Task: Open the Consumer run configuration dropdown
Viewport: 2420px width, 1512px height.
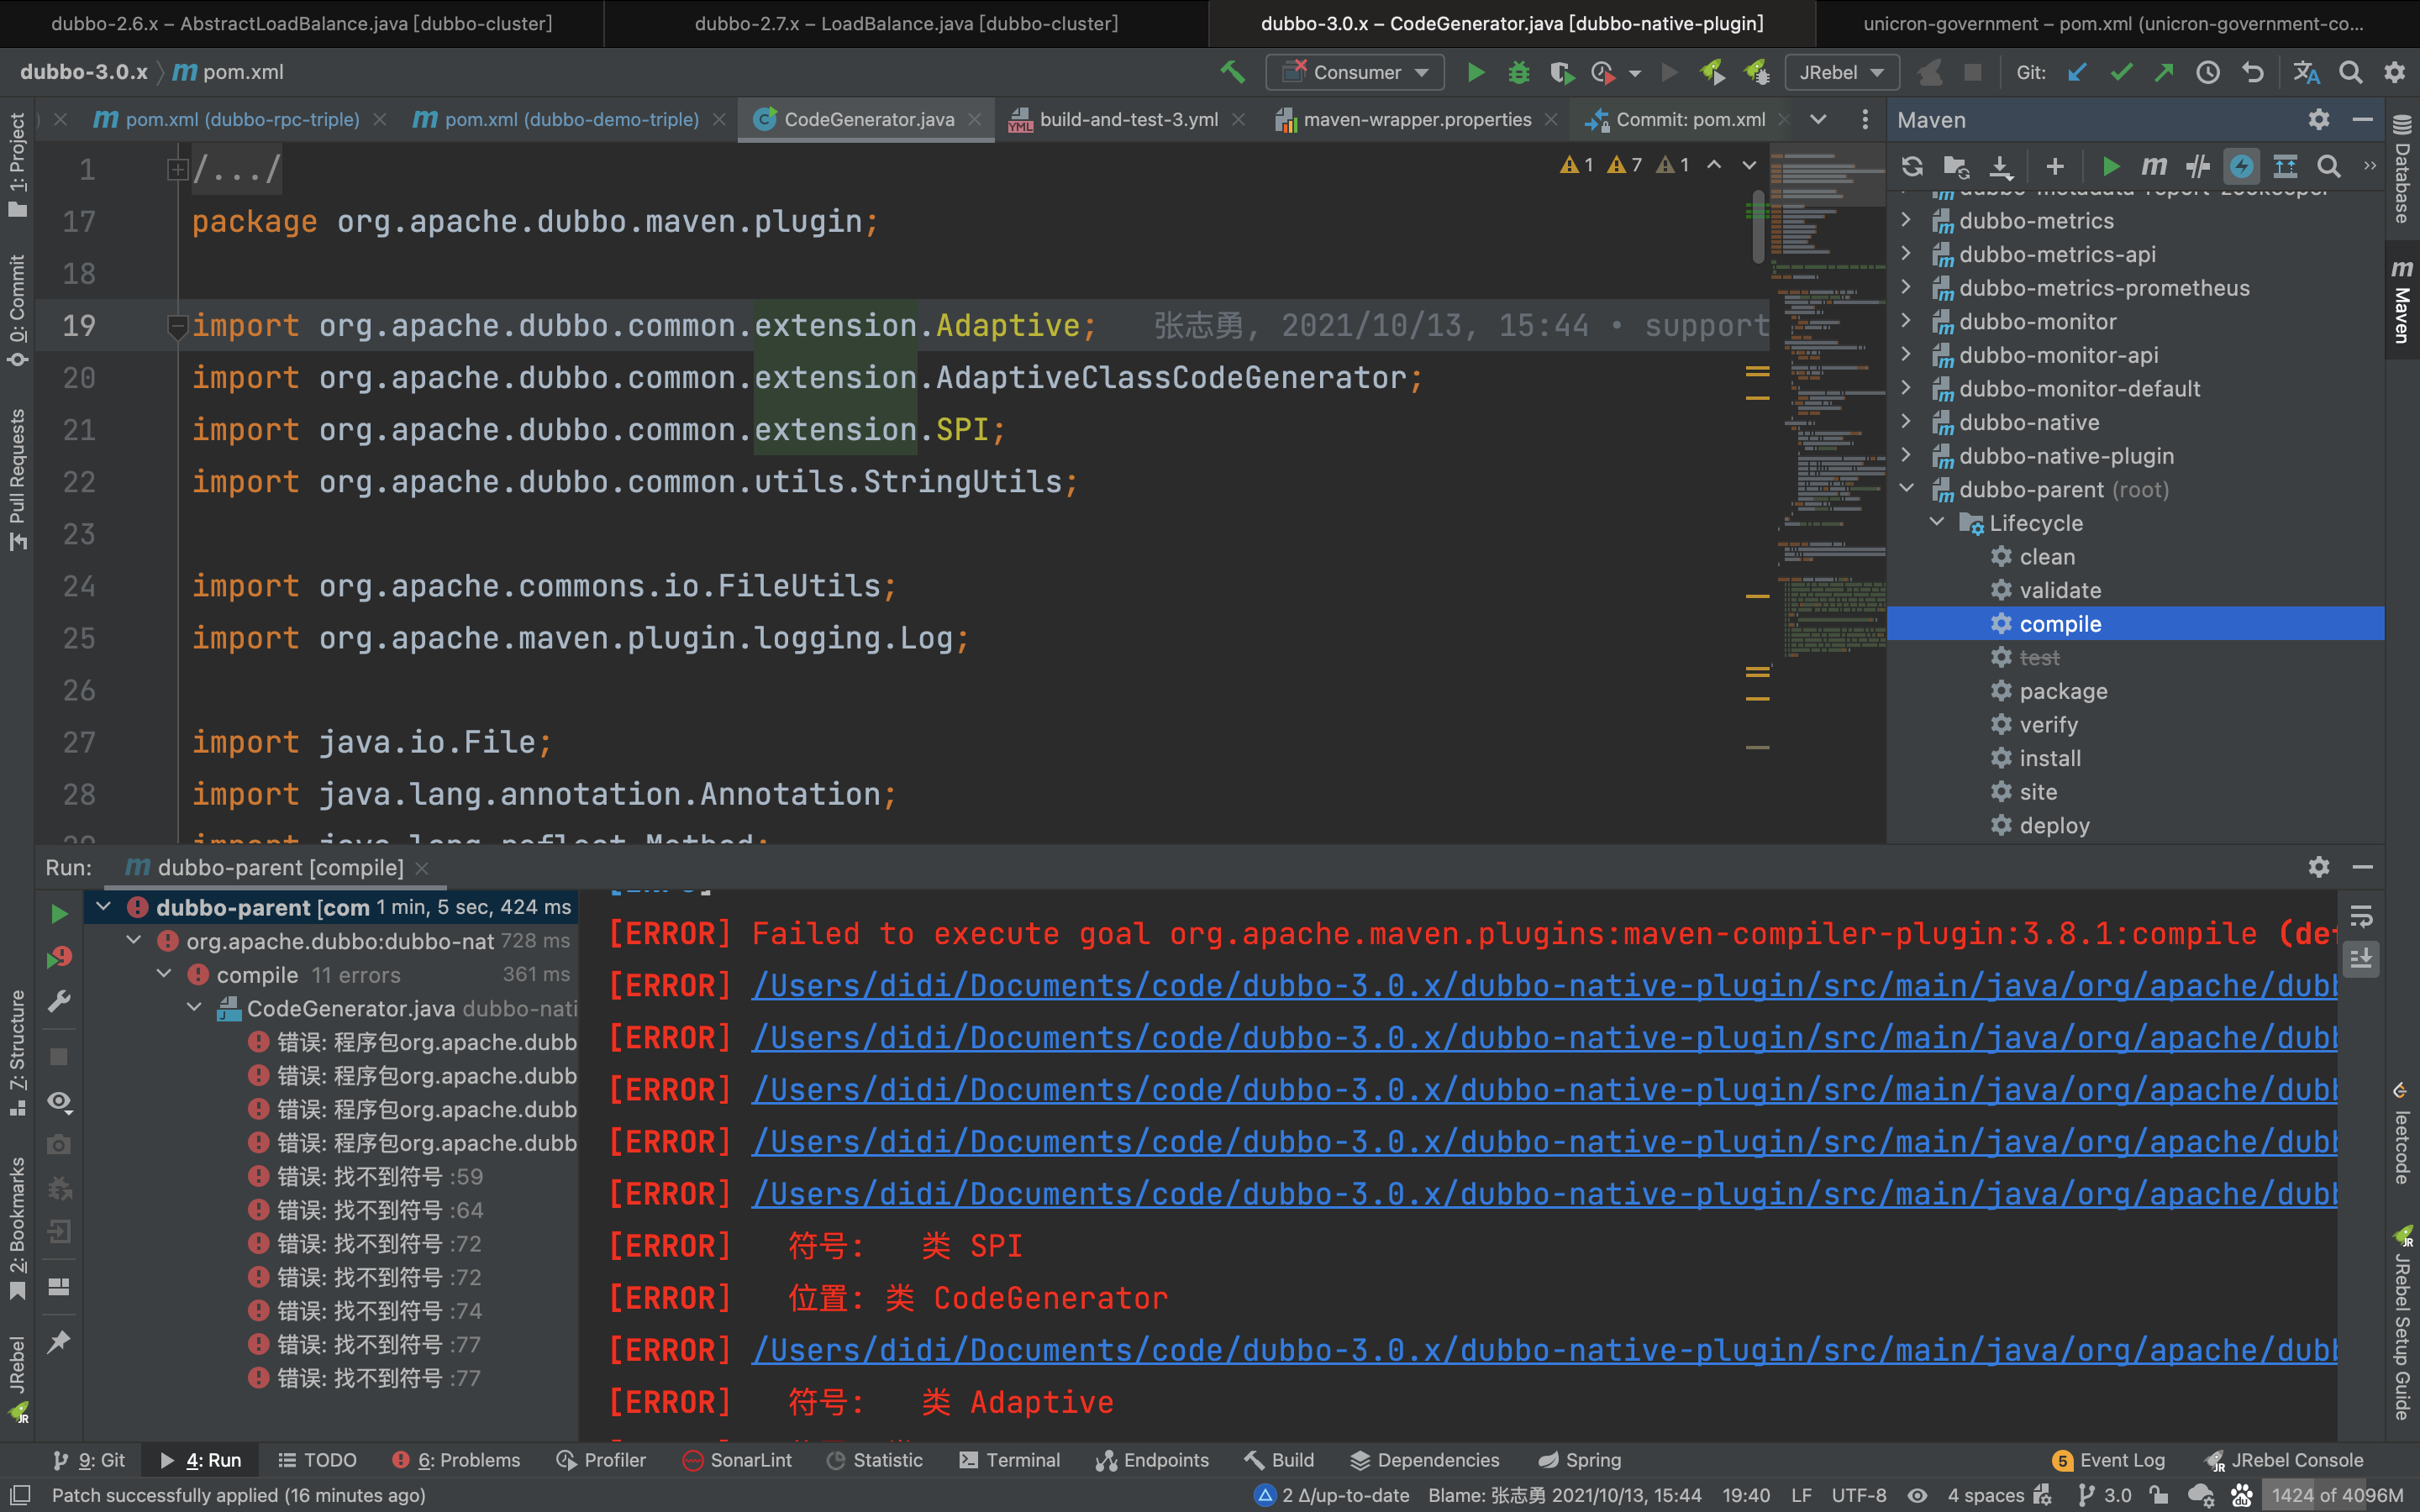Action: point(1355,72)
